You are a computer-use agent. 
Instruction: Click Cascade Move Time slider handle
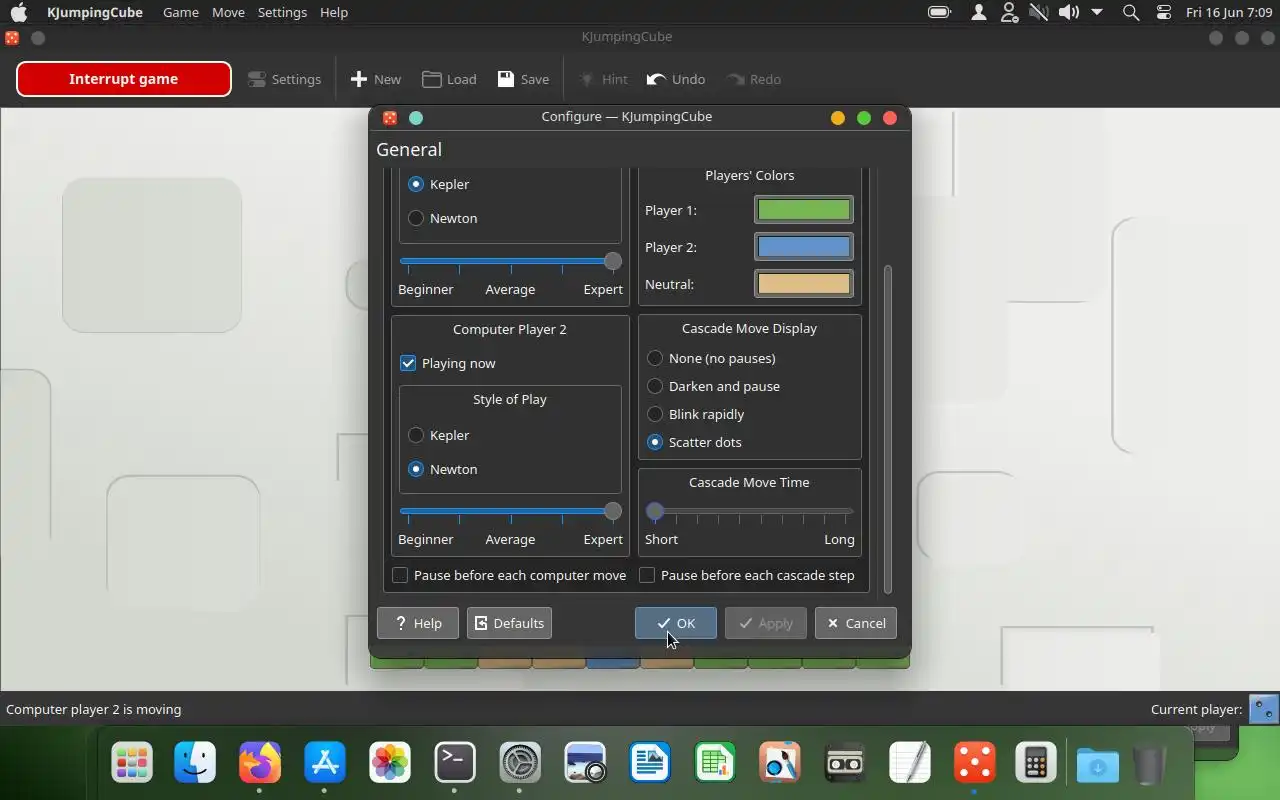pos(655,511)
